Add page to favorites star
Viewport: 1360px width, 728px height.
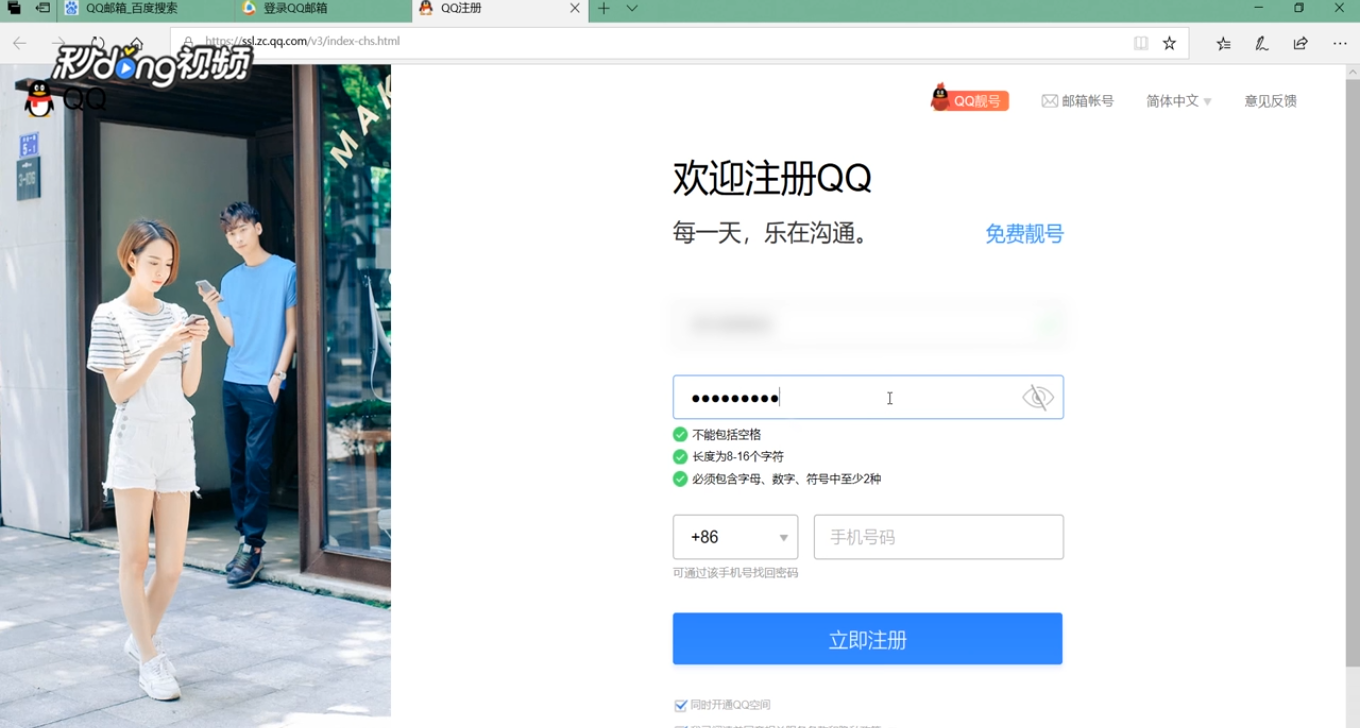click(x=1169, y=43)
